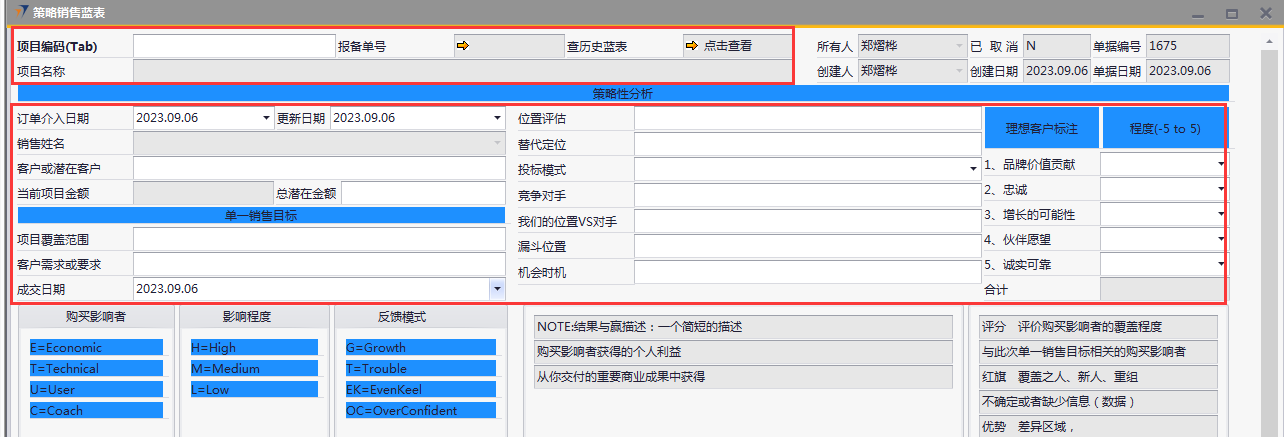Maximize the 策略销售蓝表 window
The image size is (1284, 437).
point(1232,13)
